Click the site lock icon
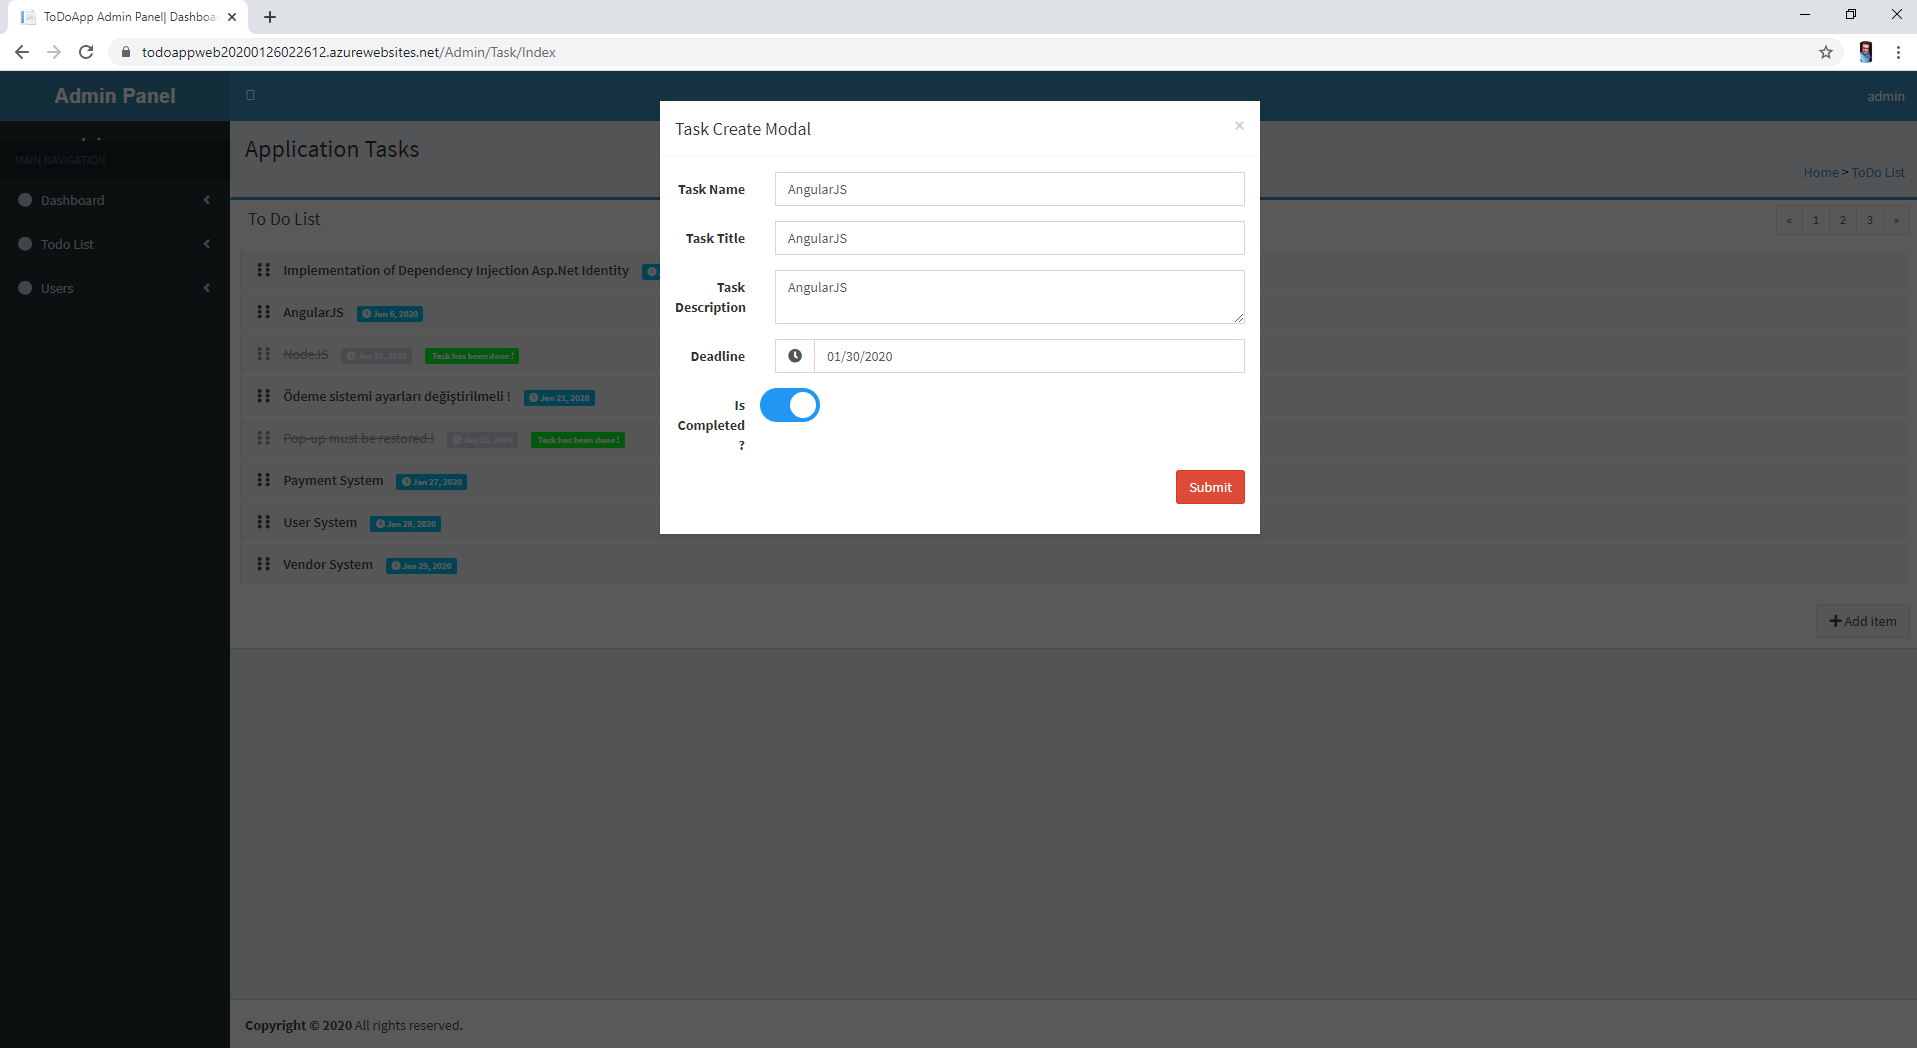Viewport: 1917px width, 1048px height. pos(125,52)
